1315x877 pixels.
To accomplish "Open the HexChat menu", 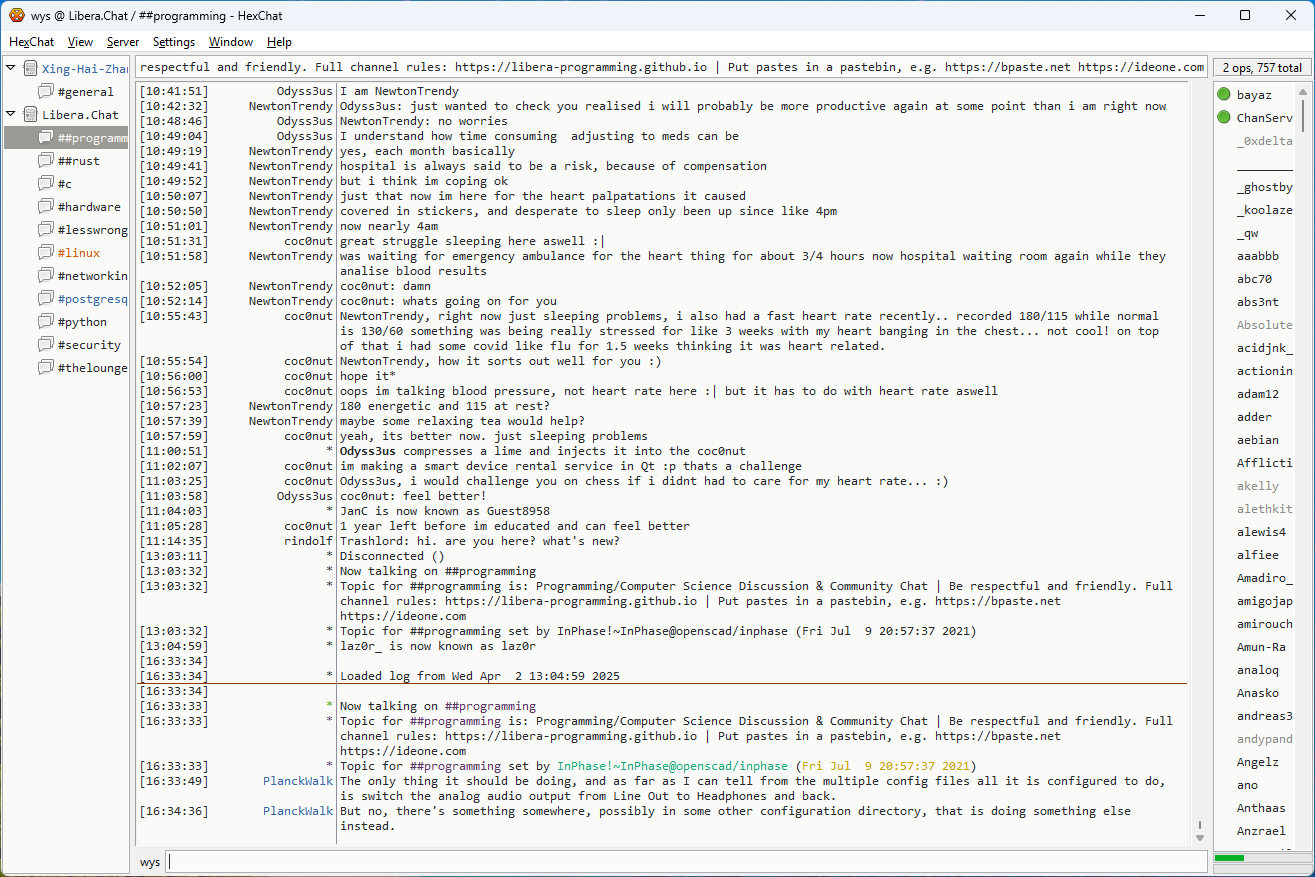I will pos(32,42).
